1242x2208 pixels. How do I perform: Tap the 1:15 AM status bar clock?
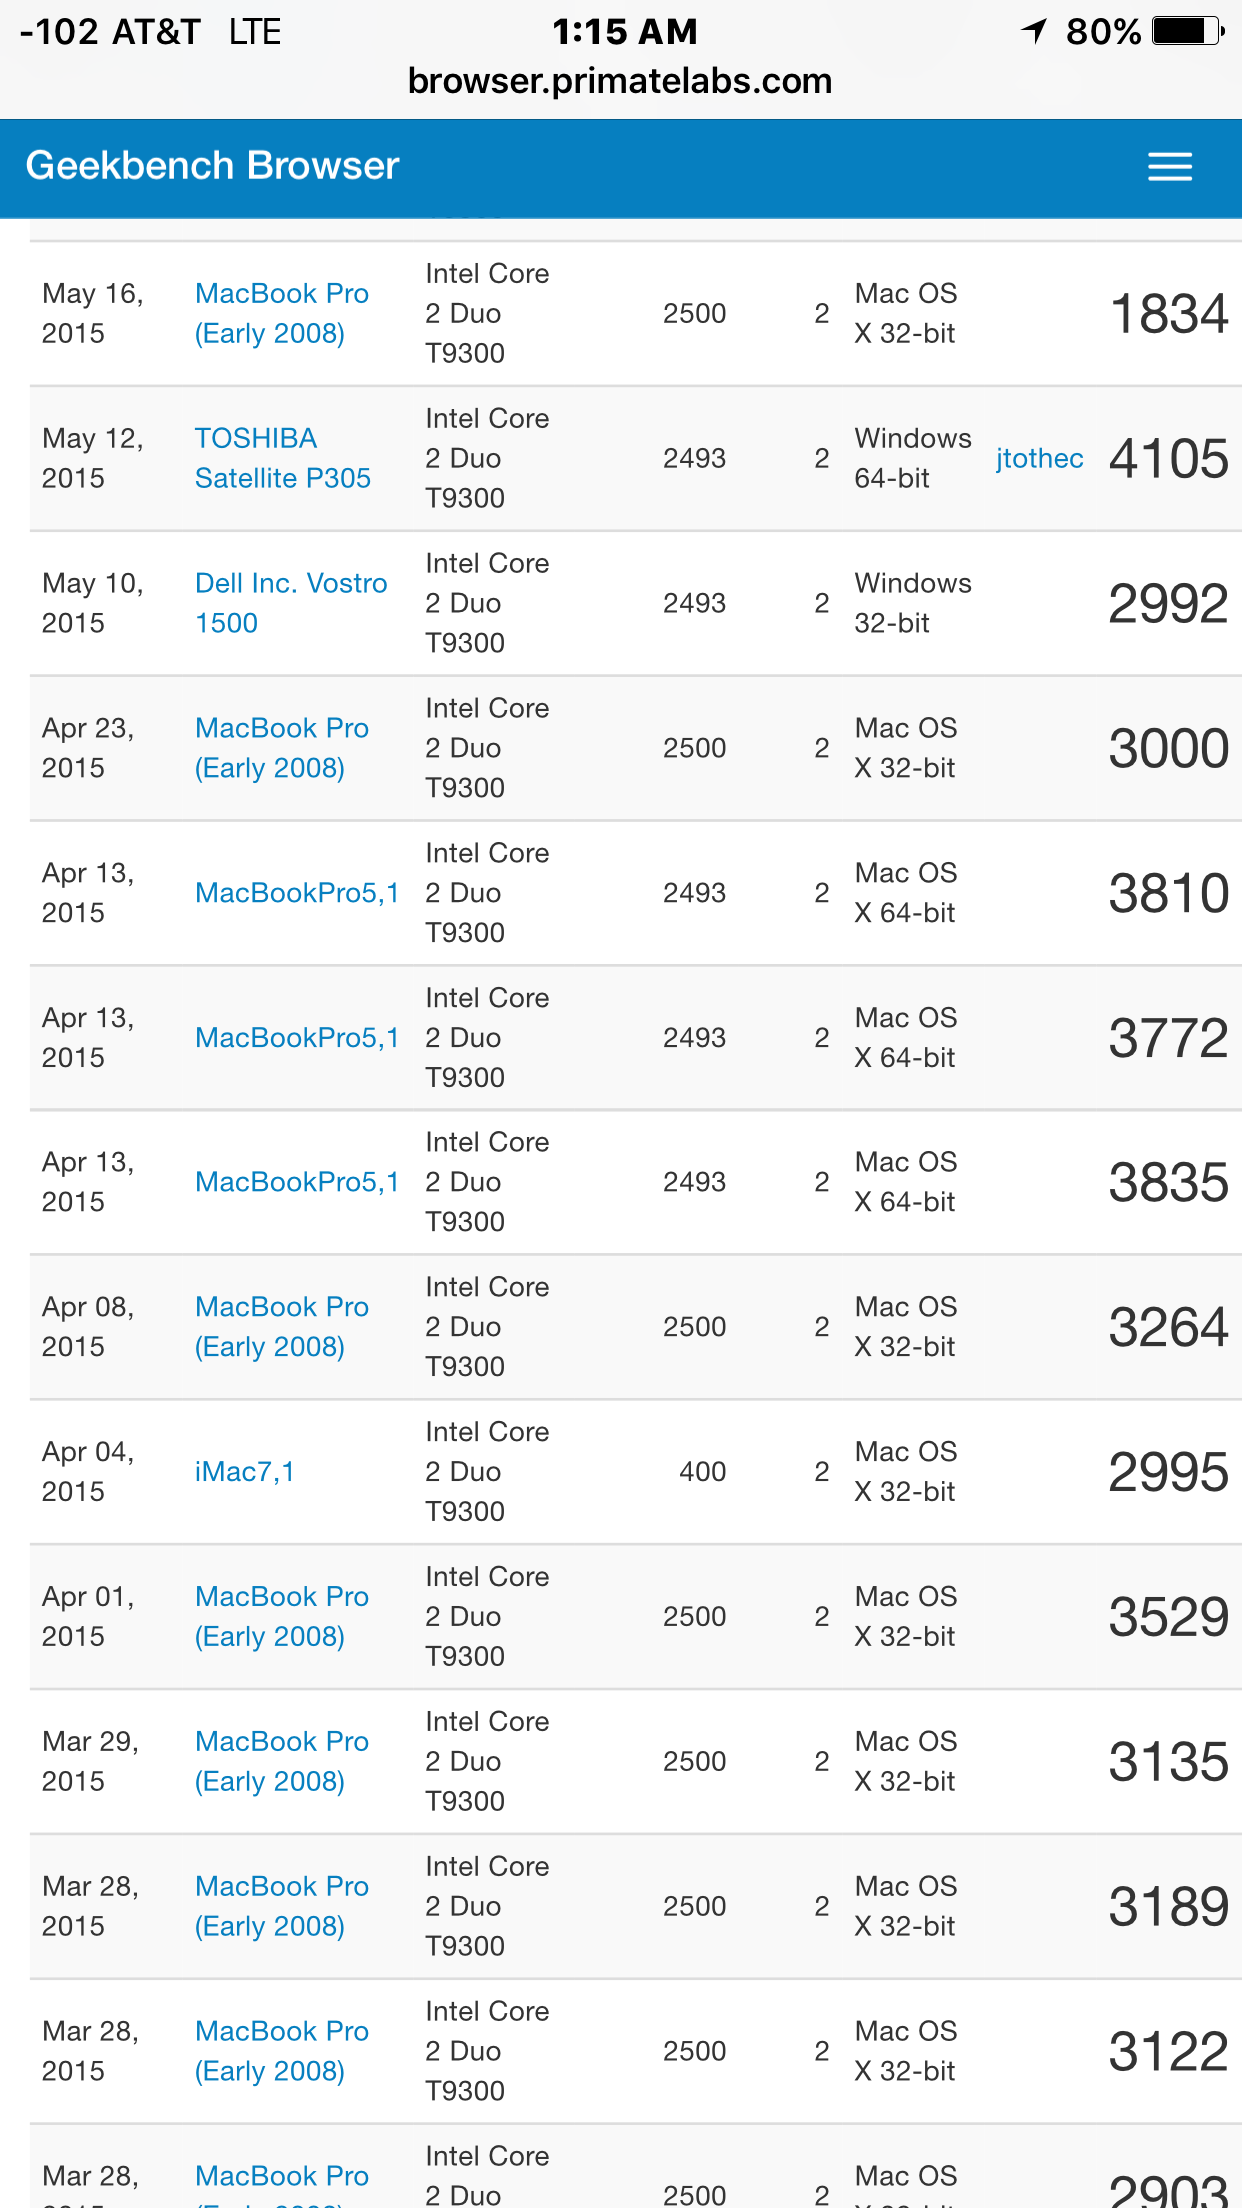click(624, 32)
